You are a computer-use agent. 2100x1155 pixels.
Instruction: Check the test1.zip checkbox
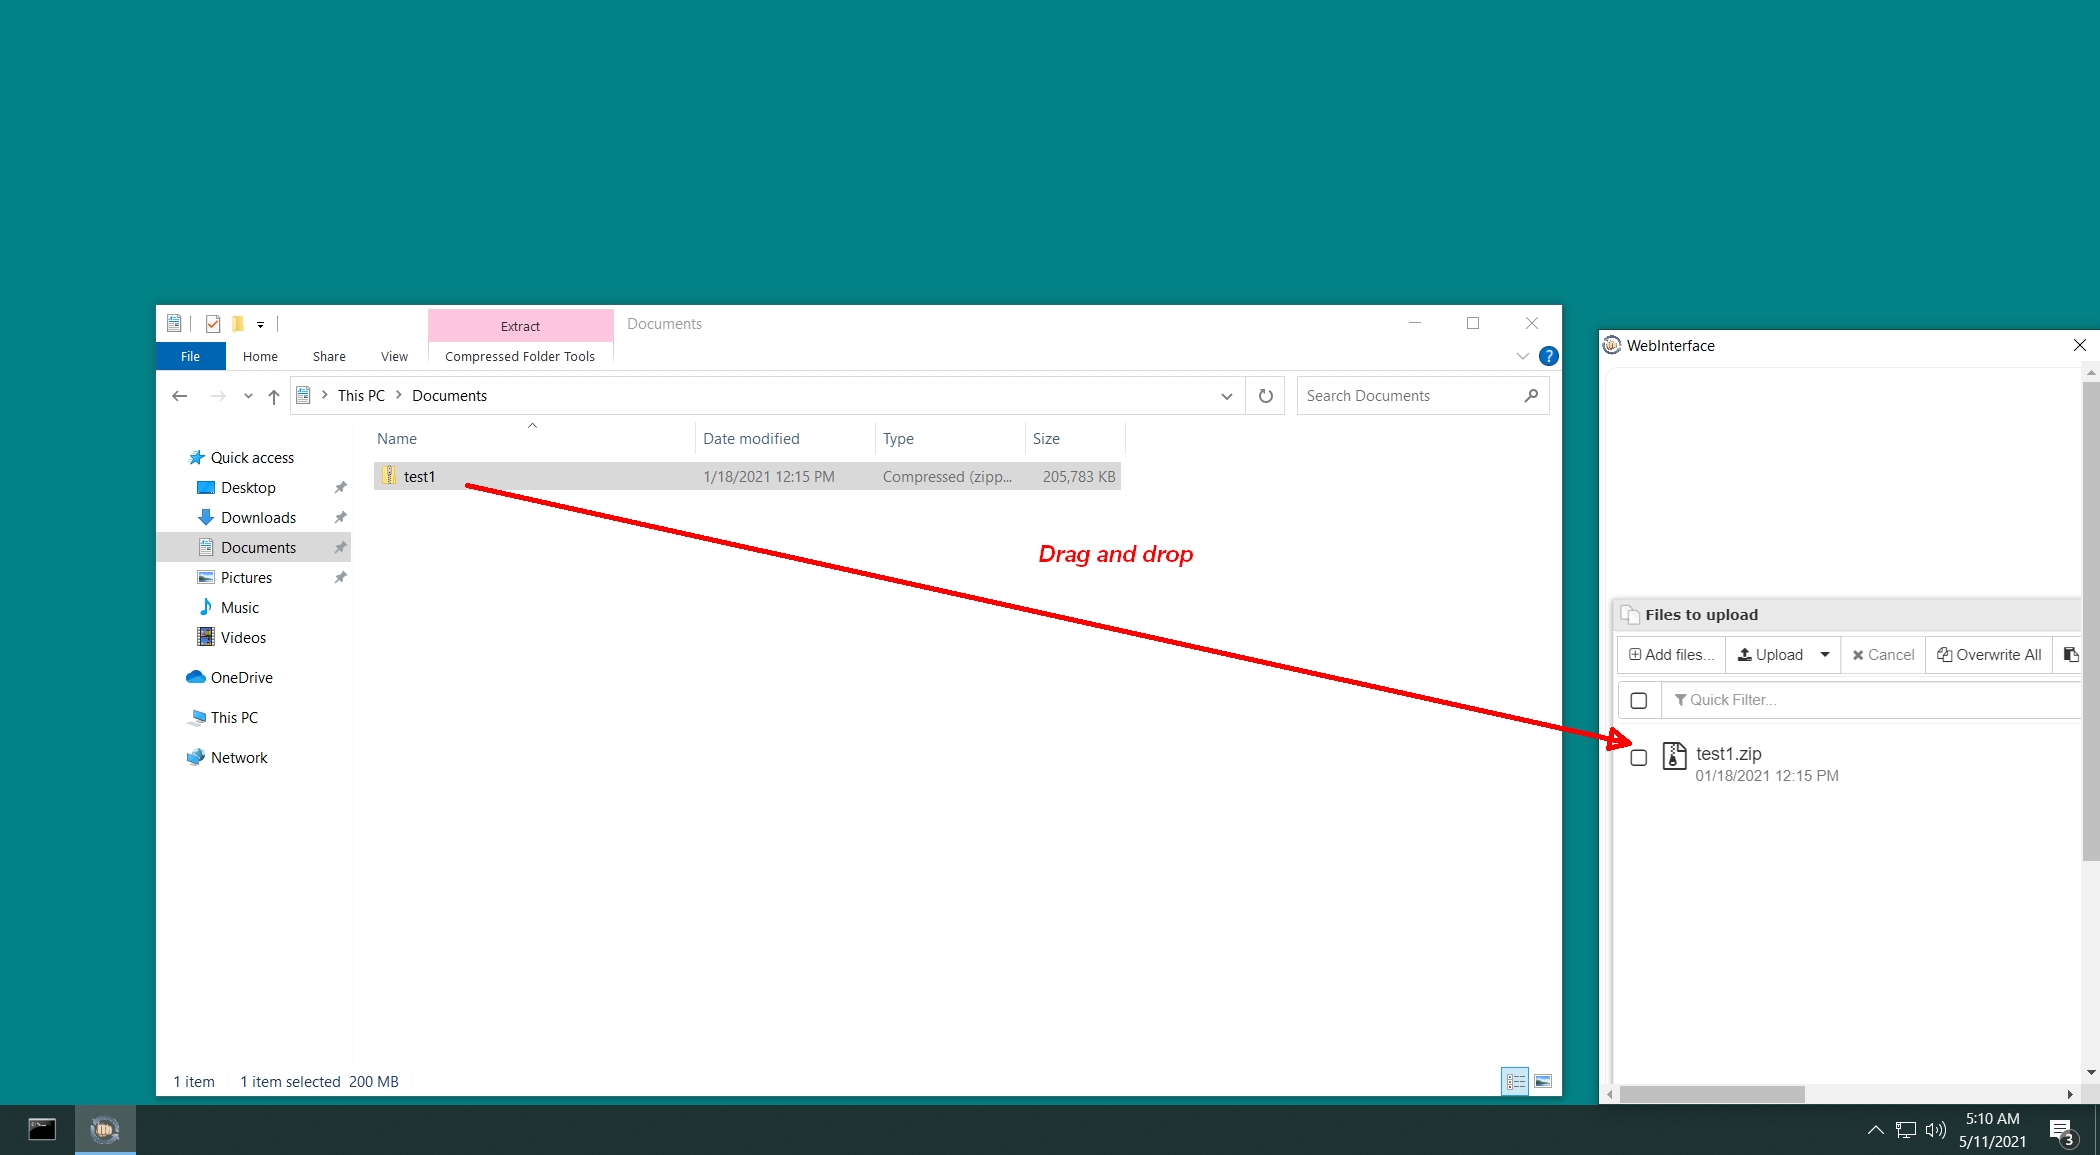pos(1639,758)
